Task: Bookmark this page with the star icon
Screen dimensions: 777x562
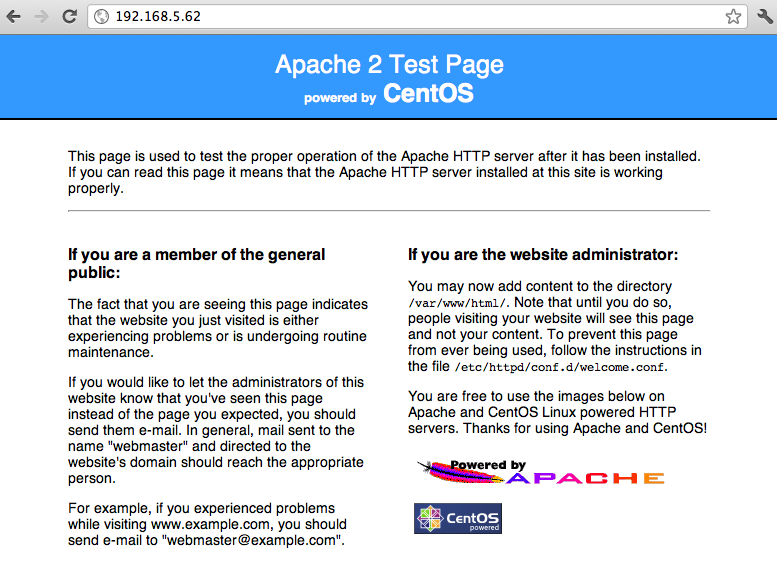Action: [x=733, y=16]
